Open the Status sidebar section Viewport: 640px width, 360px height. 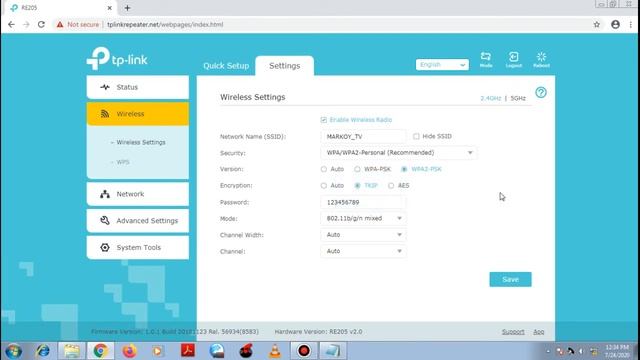pos(138,87)
